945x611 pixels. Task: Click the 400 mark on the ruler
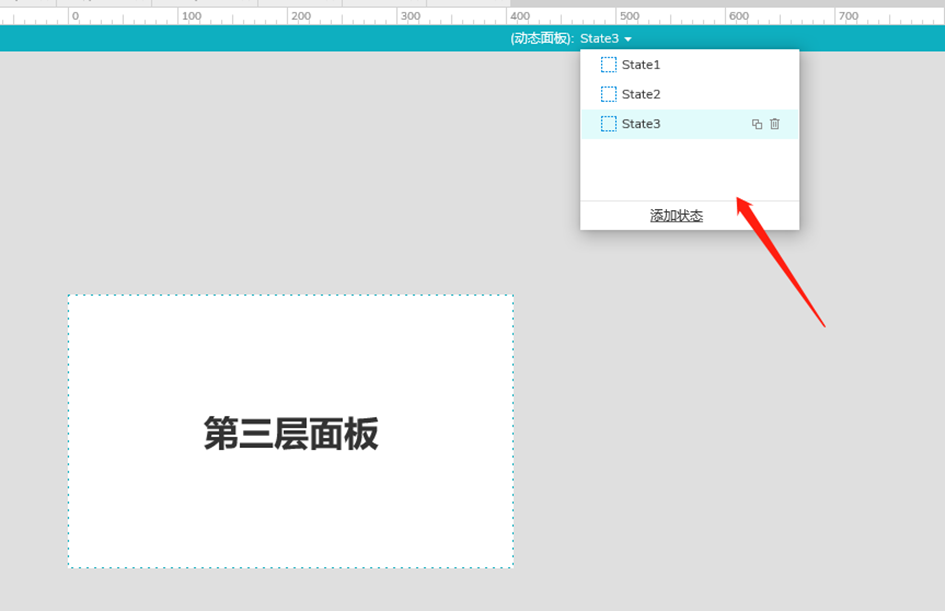click(x=520, y=16)
